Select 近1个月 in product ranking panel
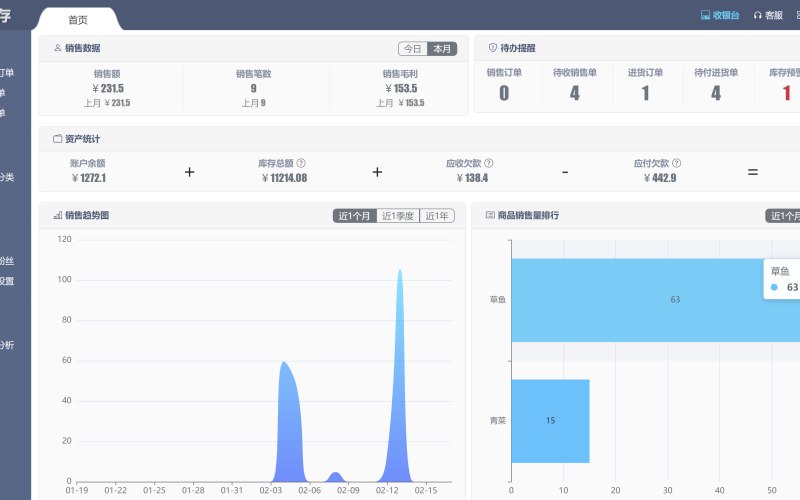Screen dimensions: 800x500 (783, 216)
